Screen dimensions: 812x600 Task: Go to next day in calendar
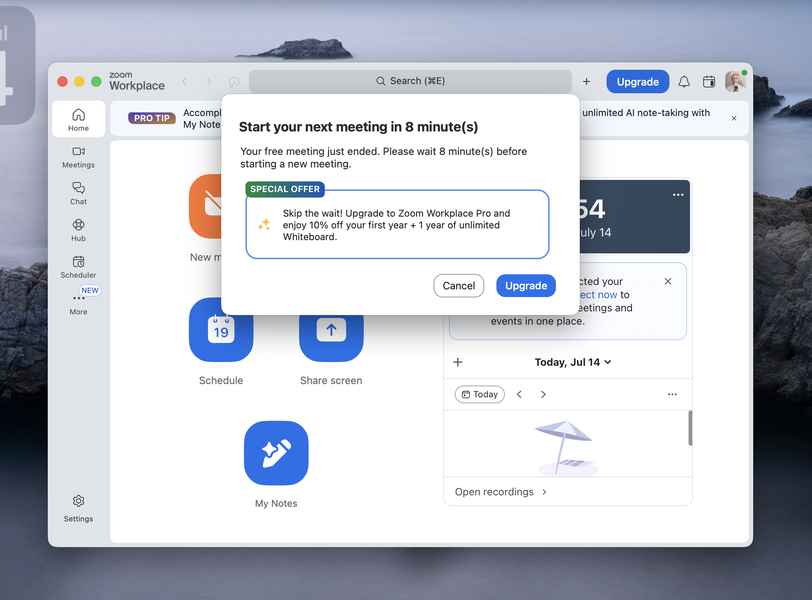543,394
